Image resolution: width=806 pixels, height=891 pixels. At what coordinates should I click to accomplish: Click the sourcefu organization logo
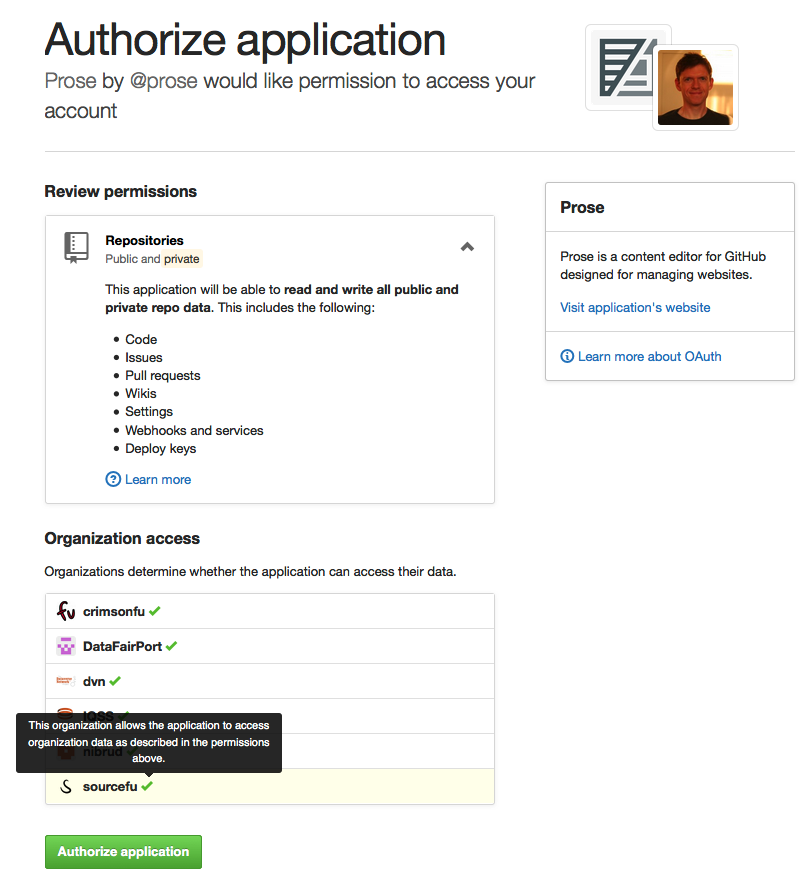click(66, 786)
